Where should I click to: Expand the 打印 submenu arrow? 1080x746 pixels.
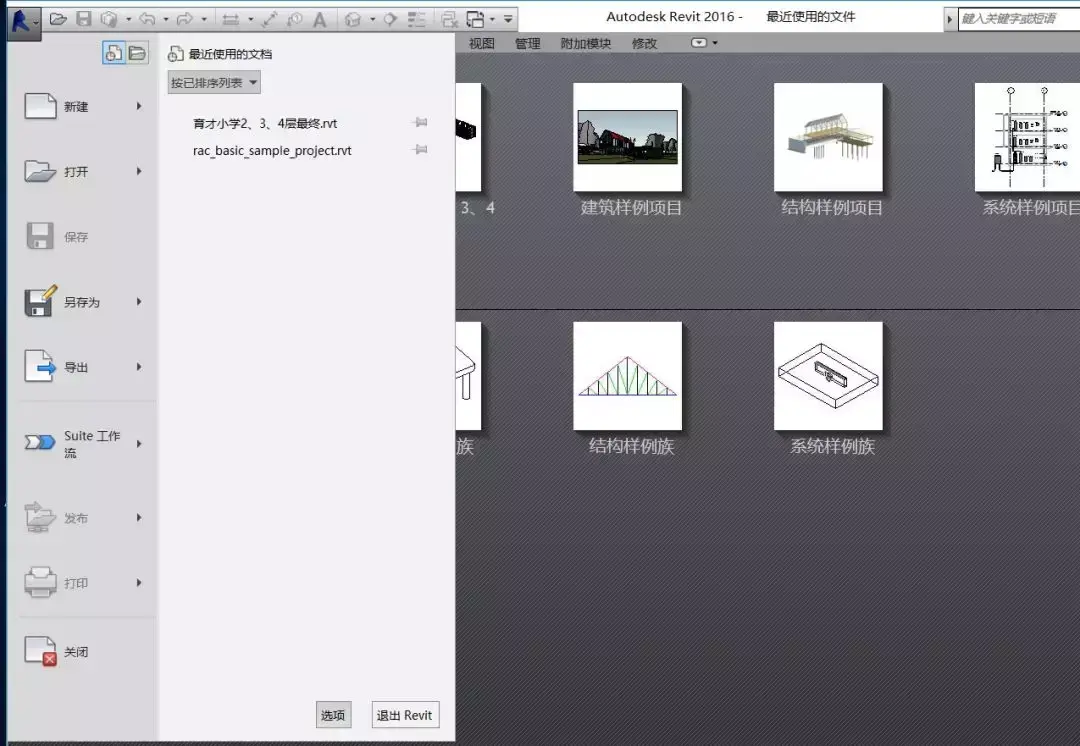139,583
